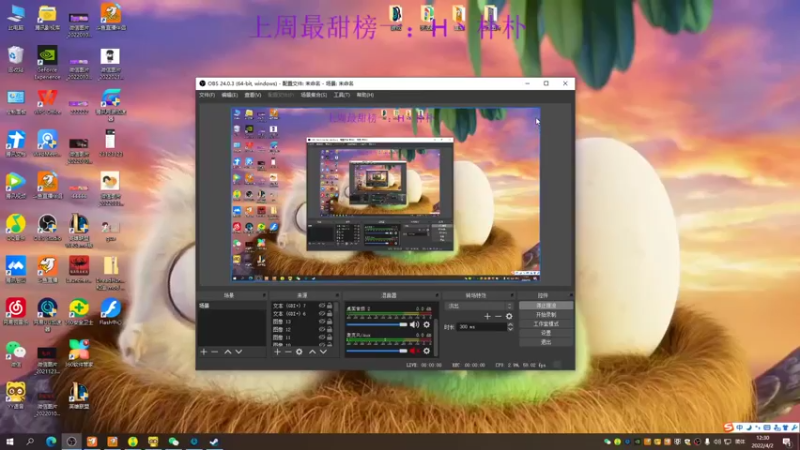Click the streaming button in Controls
The width and height of the screenshot is (800, 450).
(x=546, y=306)
